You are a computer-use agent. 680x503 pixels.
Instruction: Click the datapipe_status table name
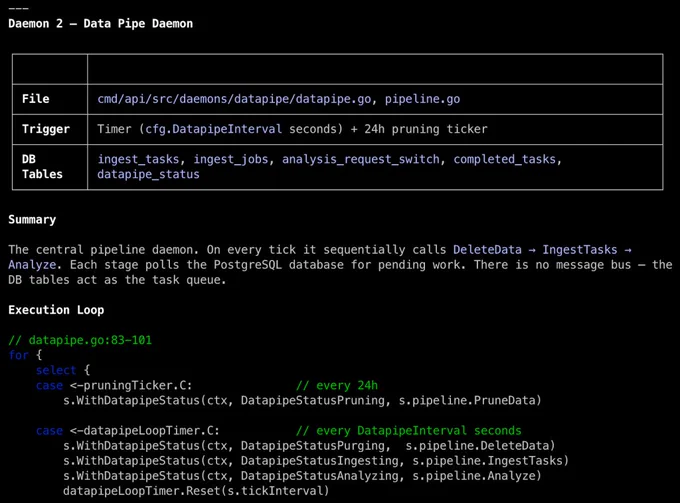pos(148,174)
